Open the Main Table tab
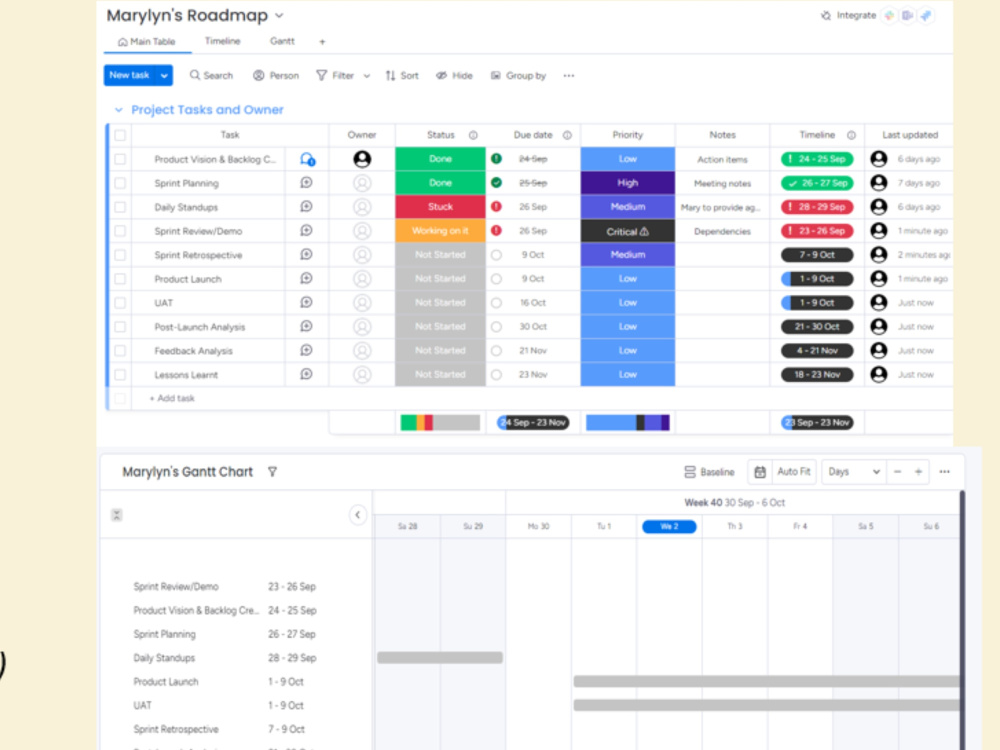Screen dimensions: 1000x750 tap(147, 41)
